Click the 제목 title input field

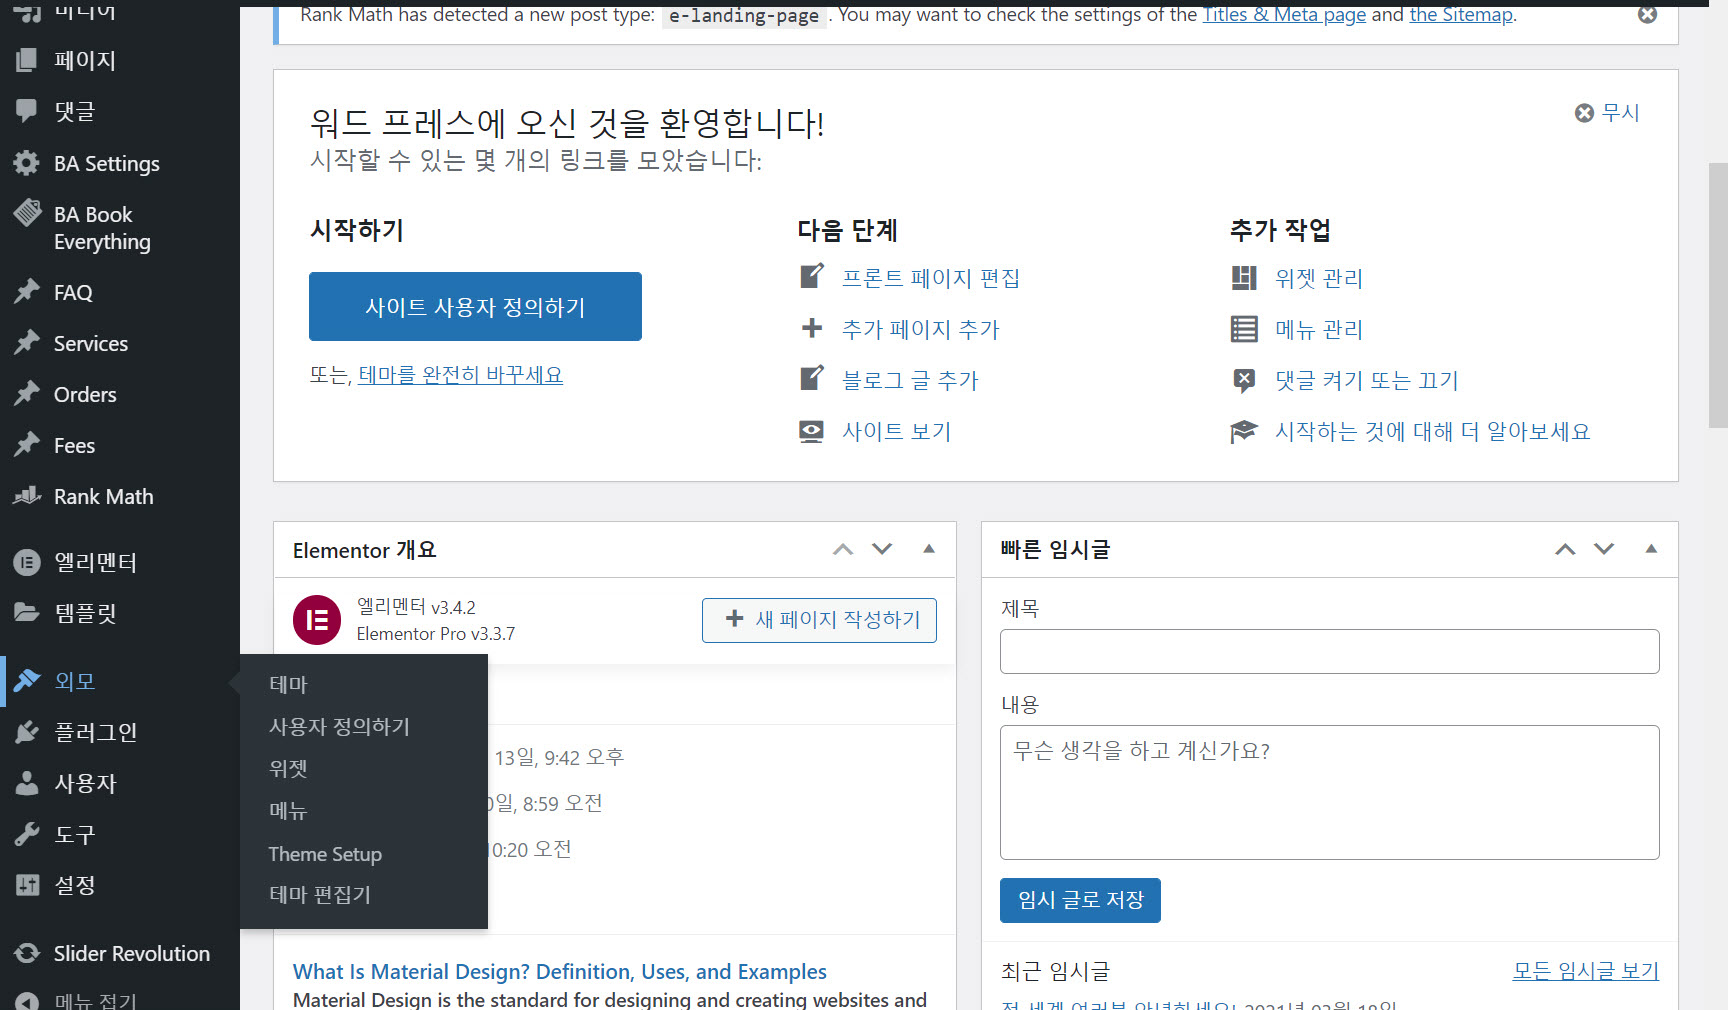1330,651
